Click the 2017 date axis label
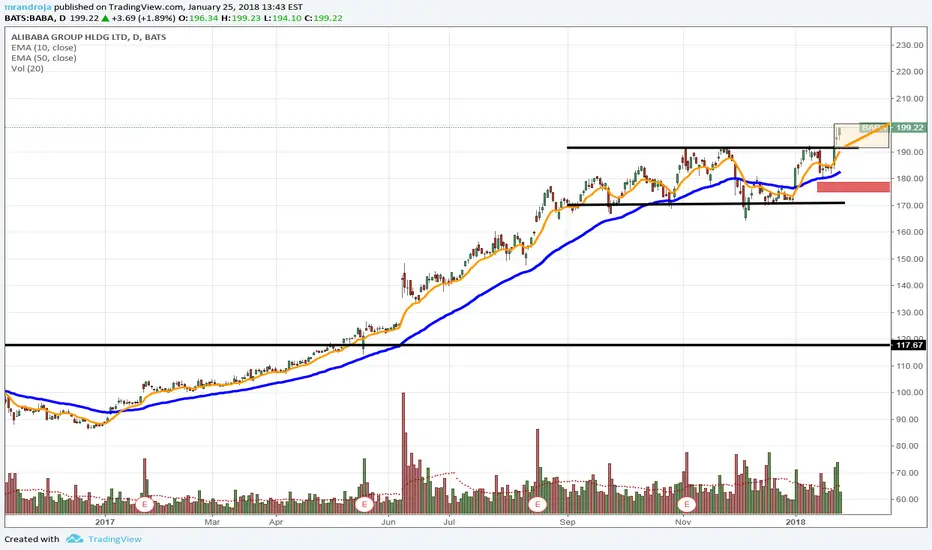Screen dimensions: 932x550 (x=105, y=522)
